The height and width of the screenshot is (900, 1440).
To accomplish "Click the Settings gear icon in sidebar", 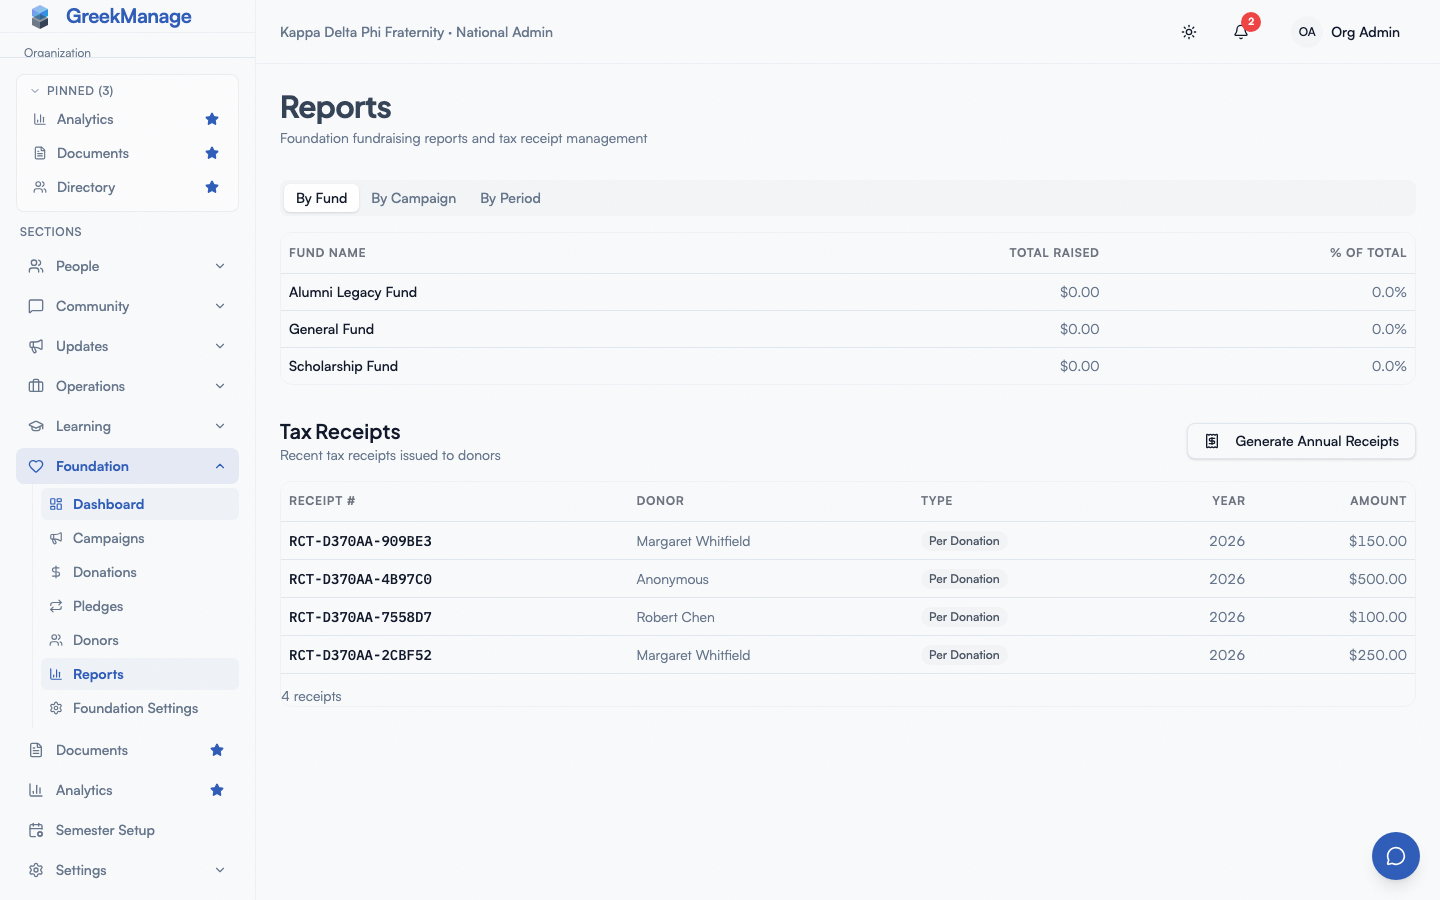I will (36, 870).
